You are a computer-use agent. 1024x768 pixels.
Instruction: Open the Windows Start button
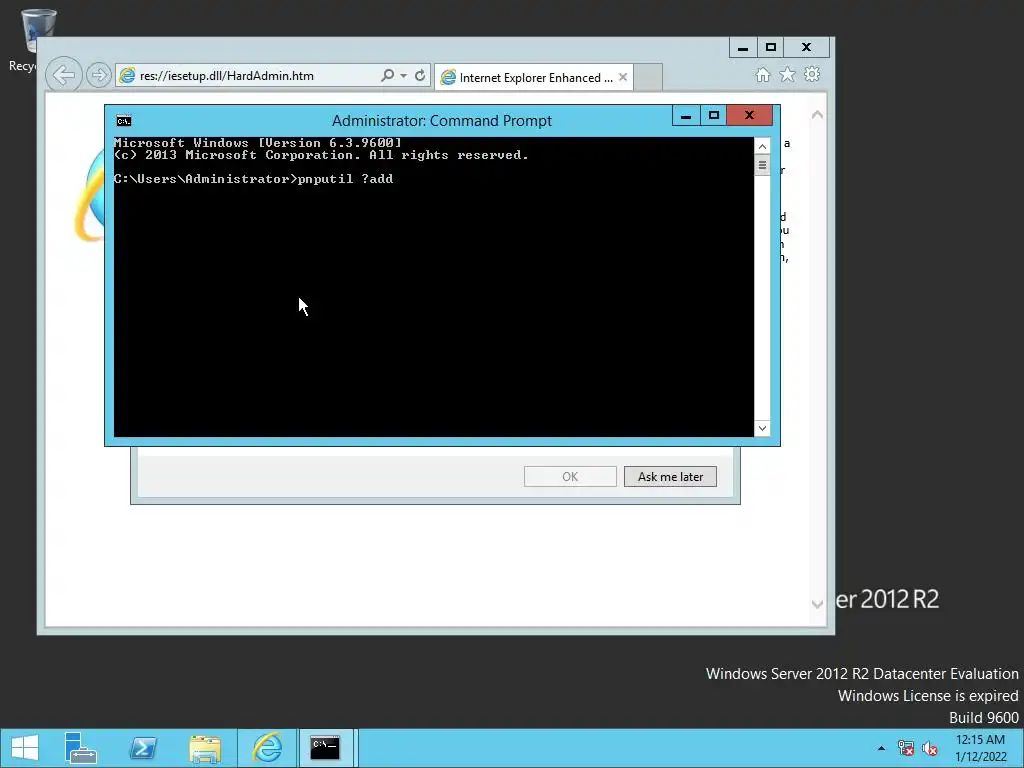point(25,748)
